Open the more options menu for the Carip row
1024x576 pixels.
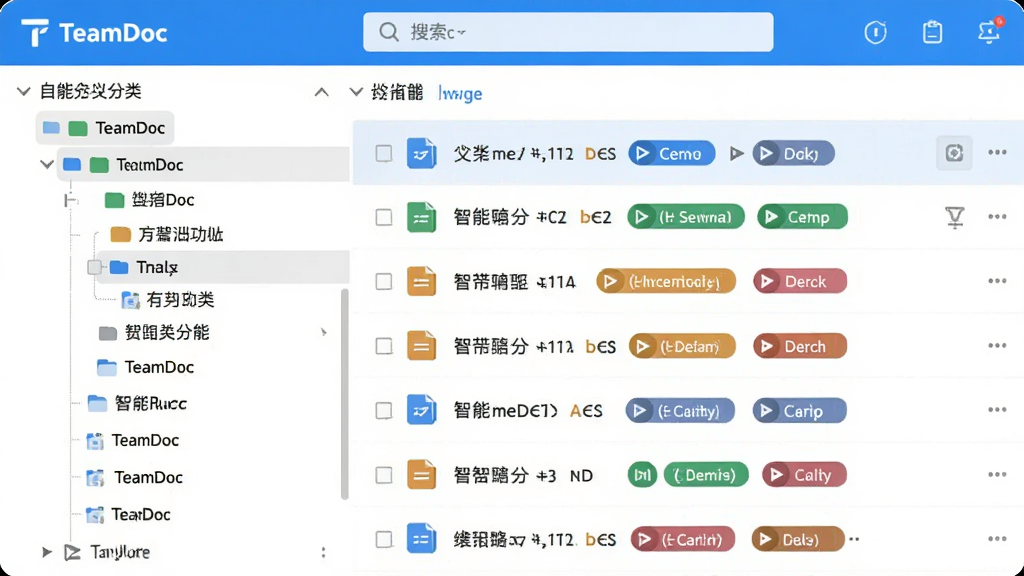[997, 410]
